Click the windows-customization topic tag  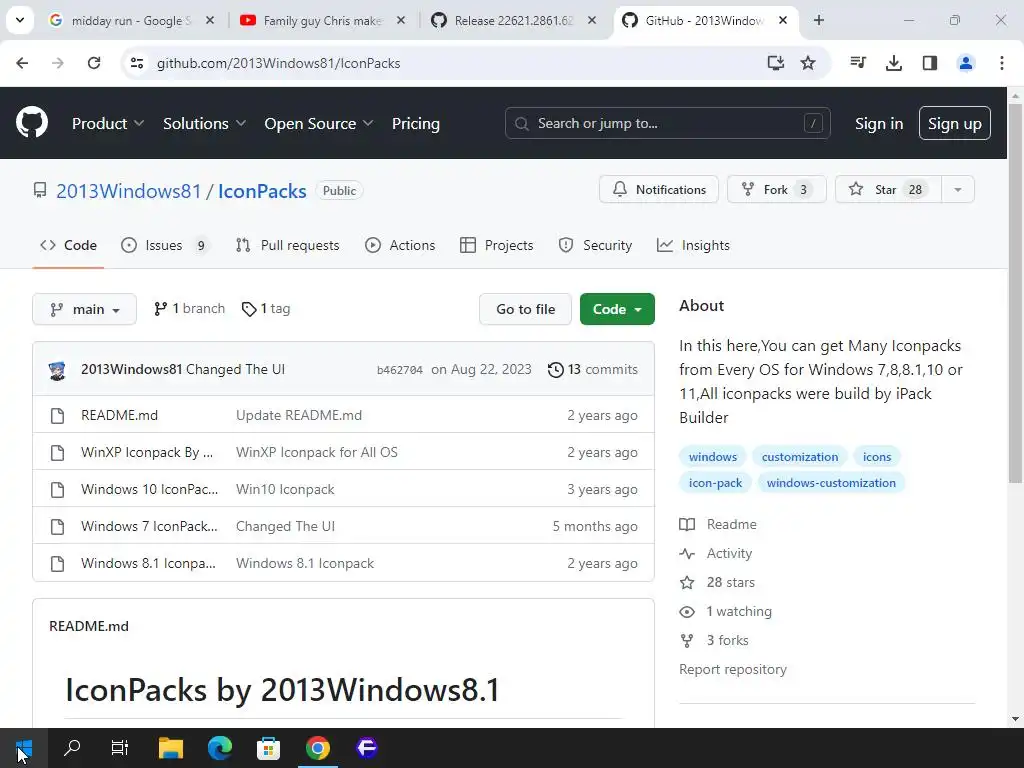(x=831, y=483)
